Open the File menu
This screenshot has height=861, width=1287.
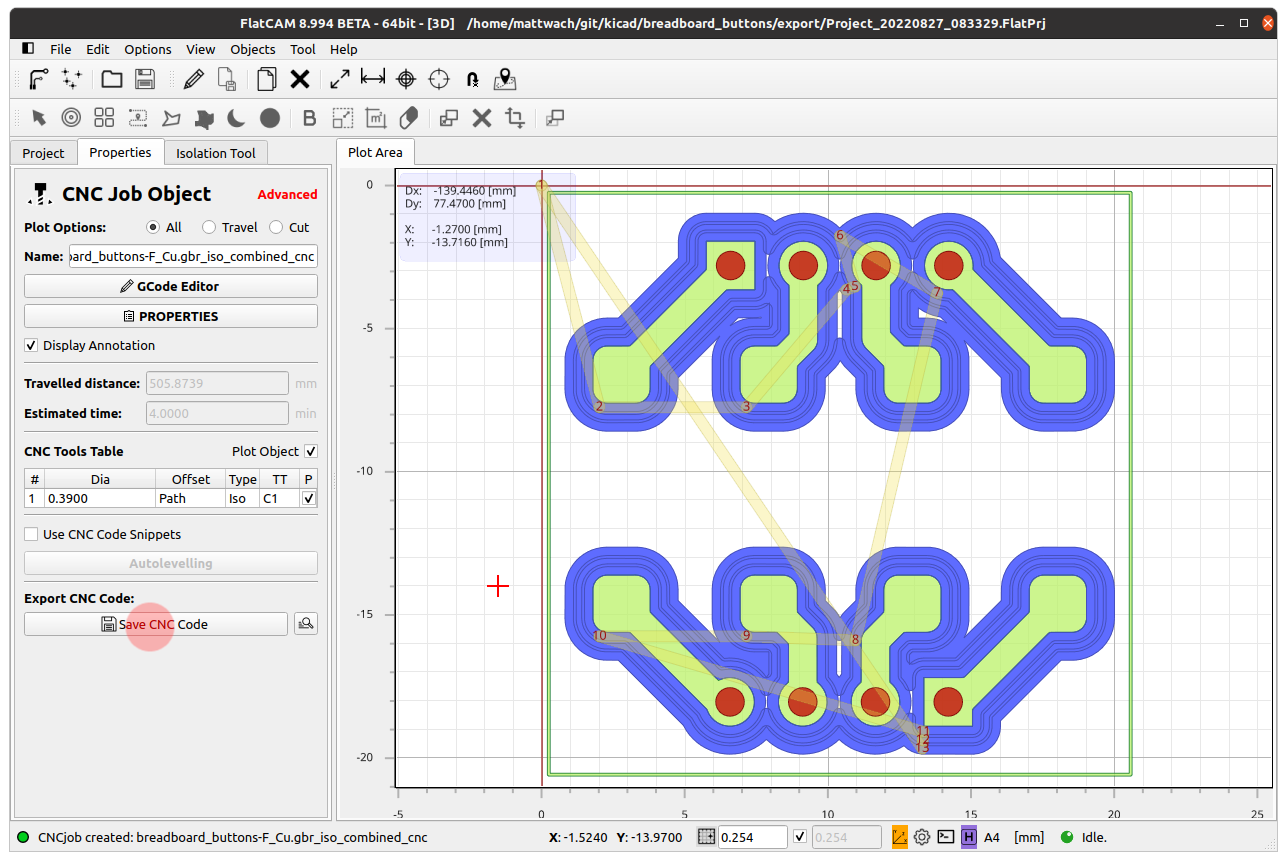pyautogui.click(x=61, y=49)
